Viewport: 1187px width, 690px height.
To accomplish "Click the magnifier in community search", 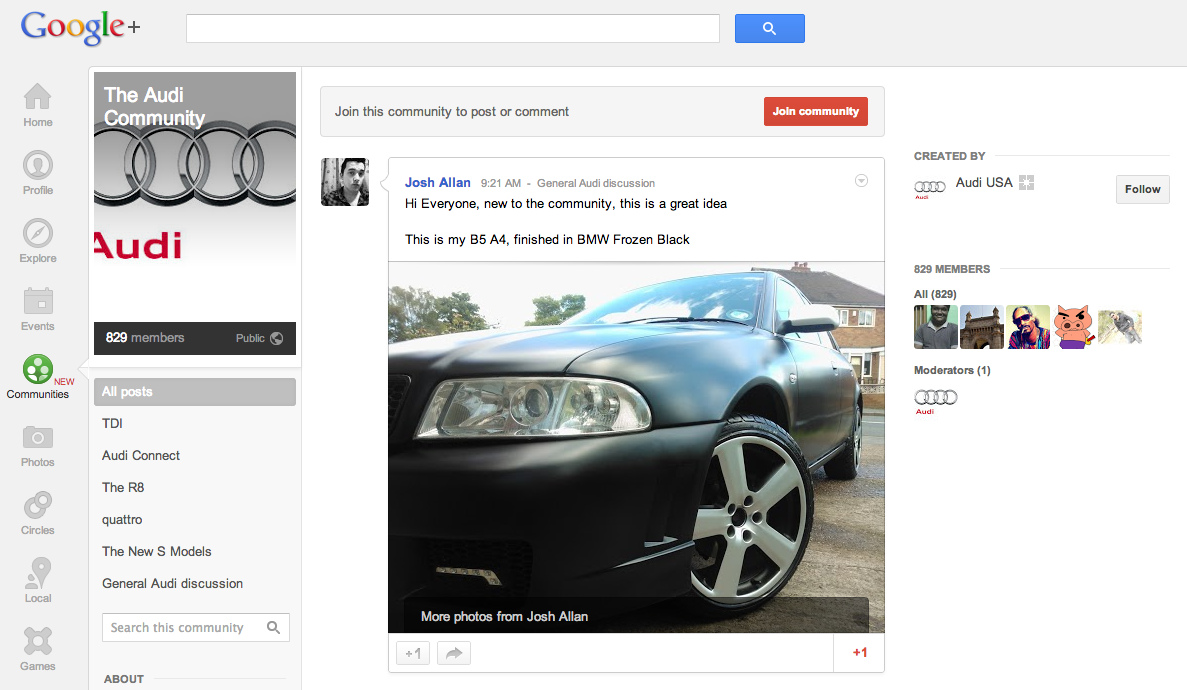I will (273, 627).
